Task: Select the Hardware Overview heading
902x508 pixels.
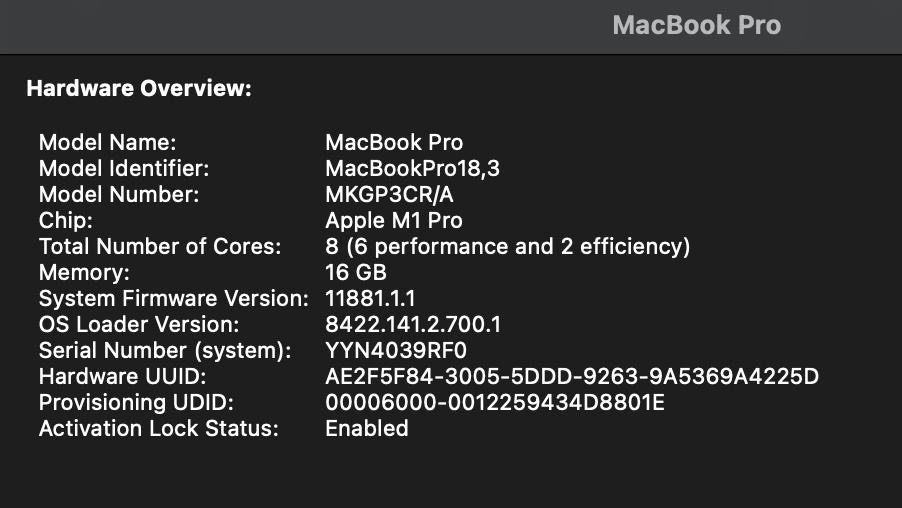Action: coord(139,89)
